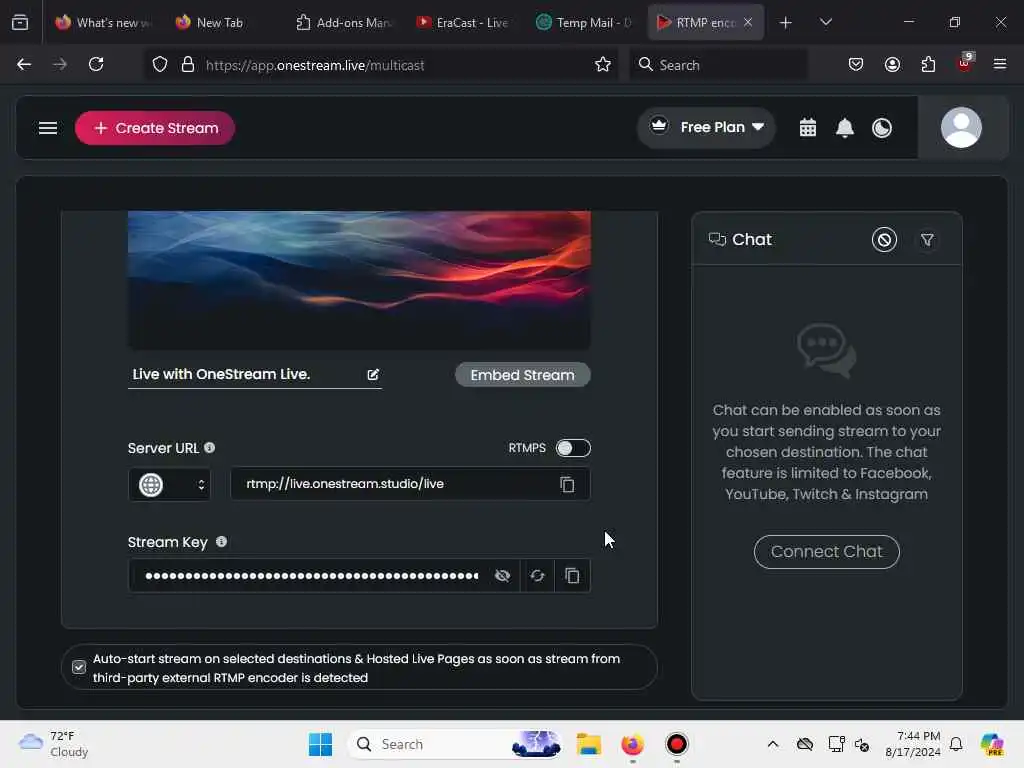Click the Windows taskbar search box
This screenshot has width=1024, height=768.
tap(454, 744)
